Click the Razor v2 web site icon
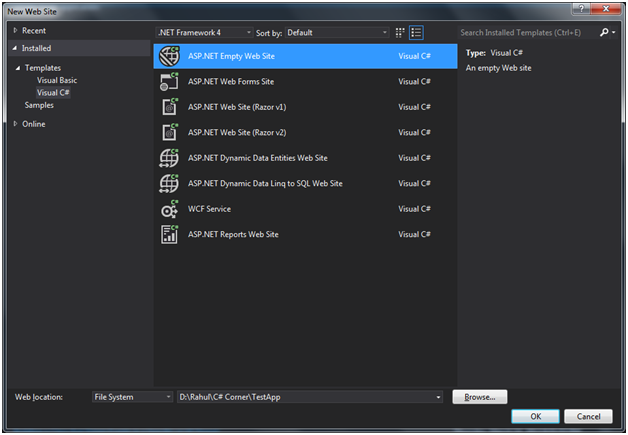Viewport: 628px width, 435px height. coord(169,133)
